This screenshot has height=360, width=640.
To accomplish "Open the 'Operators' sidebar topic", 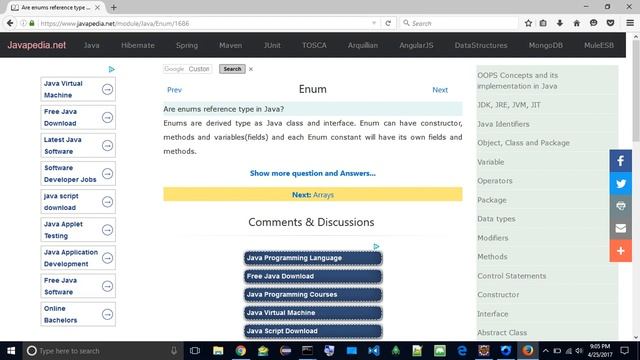I will tap(495, 181).
